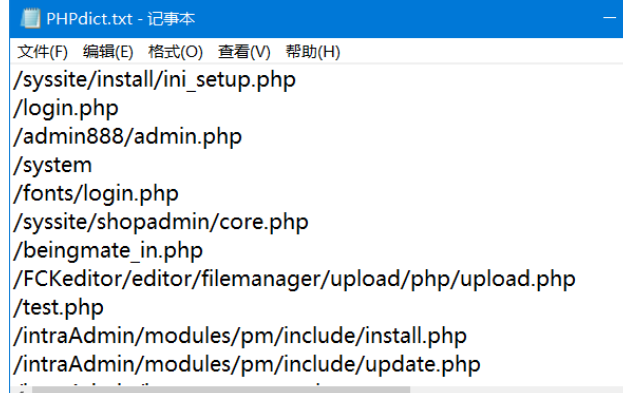The image size is (623, 393).
Task: Click the intraAdmin install.php line
Action: [240, 336]
